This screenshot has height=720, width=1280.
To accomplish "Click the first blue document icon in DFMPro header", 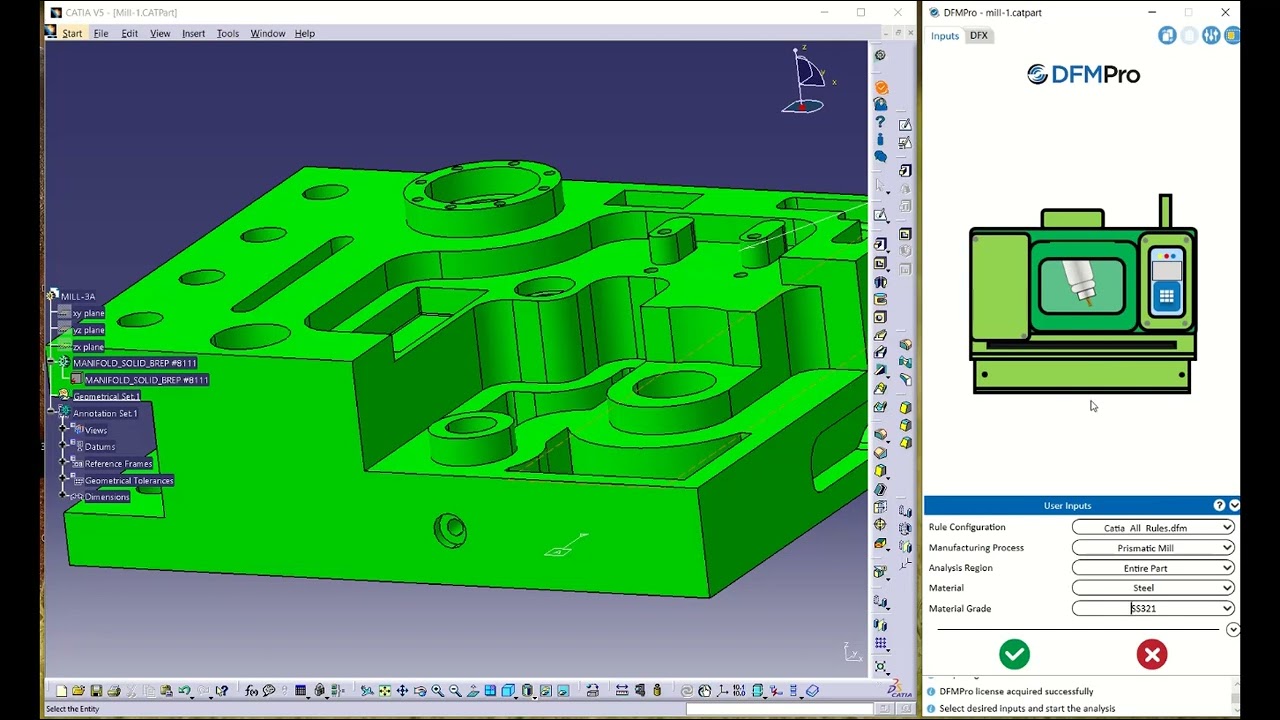I will [1167, 35].
